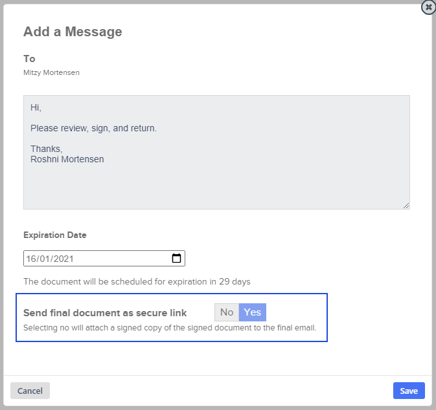The image size is (436, 410).
Task: Place cursor on Roshni Mortensen signature line
Action: [x=67, y=159]
